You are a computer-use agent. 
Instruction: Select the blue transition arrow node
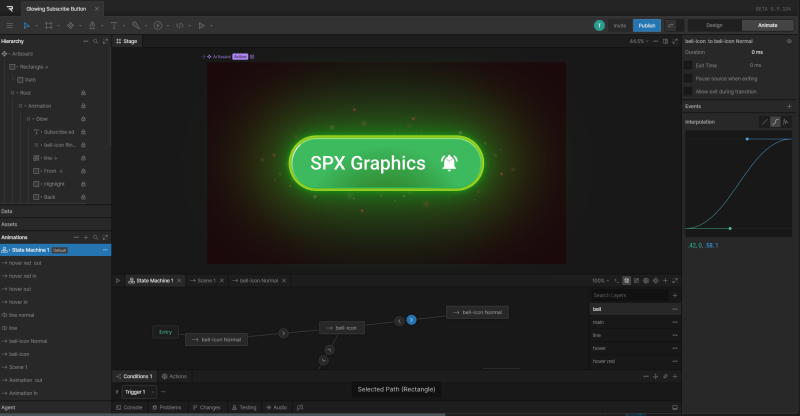pos(411,320)
